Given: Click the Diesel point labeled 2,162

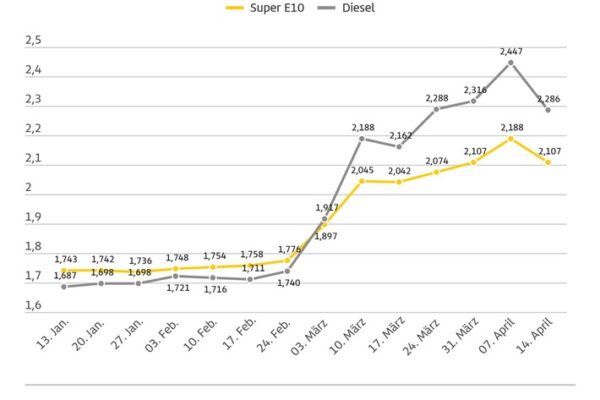Looking at the screenshot, I should [x=399, y=146].
